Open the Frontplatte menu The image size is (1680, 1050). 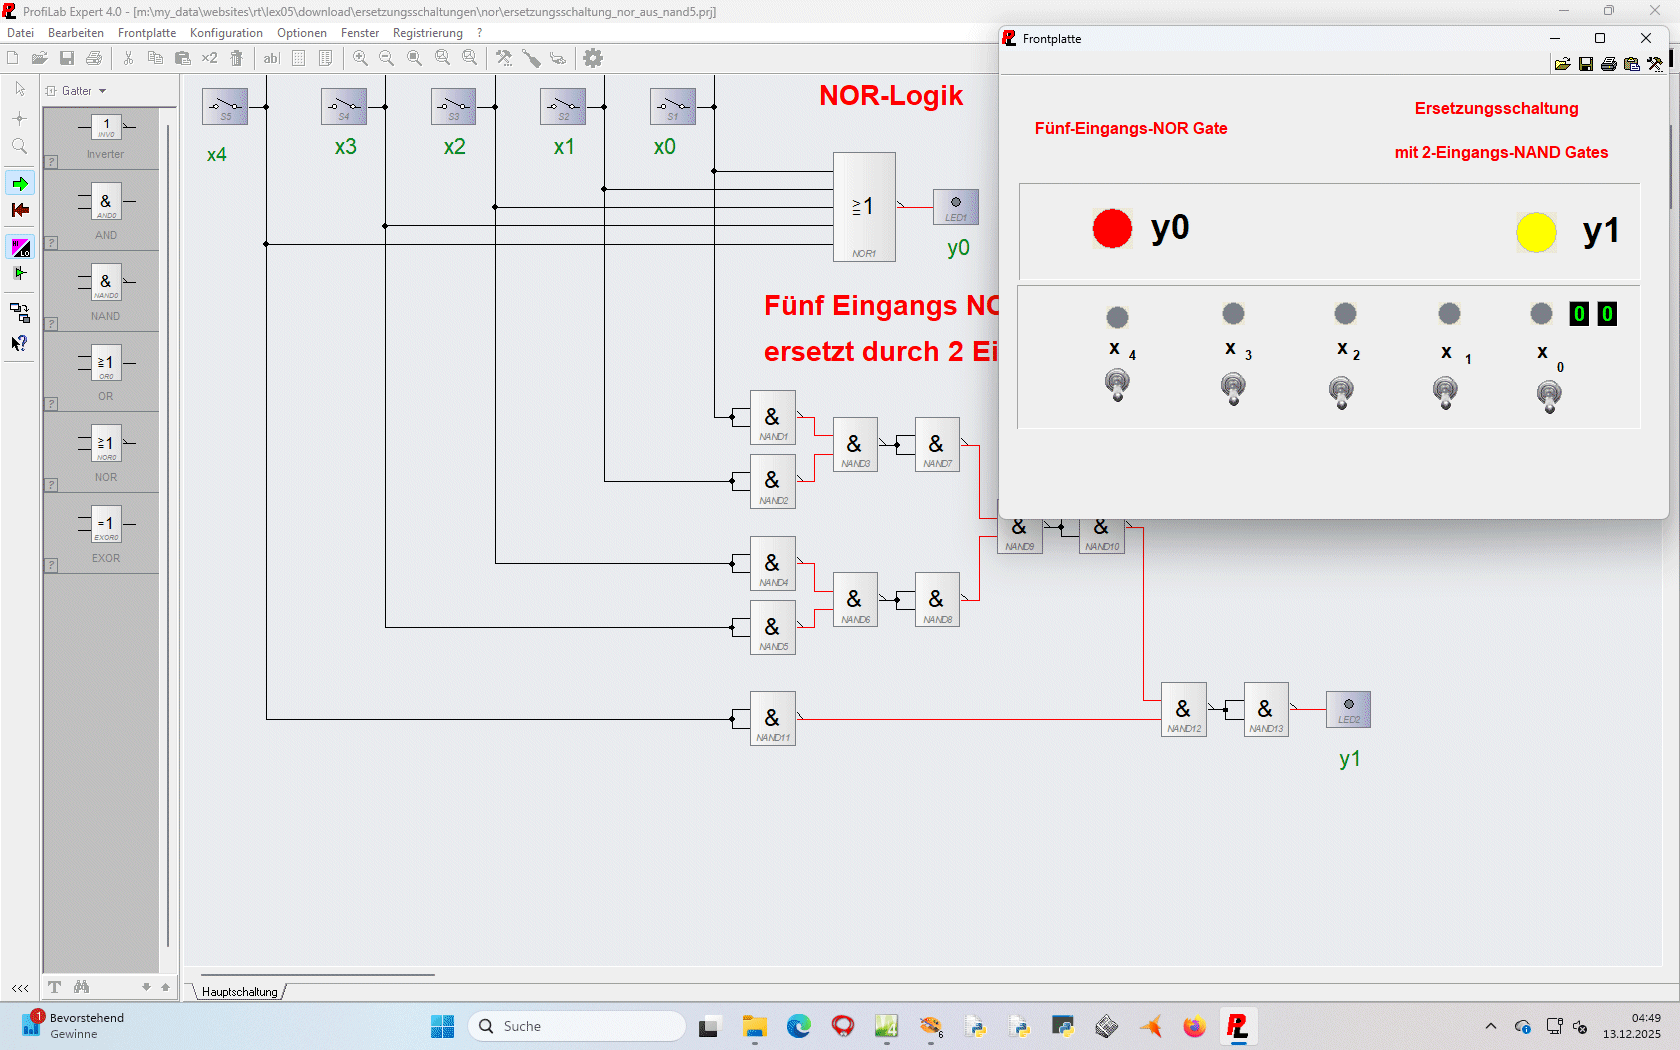146,33
